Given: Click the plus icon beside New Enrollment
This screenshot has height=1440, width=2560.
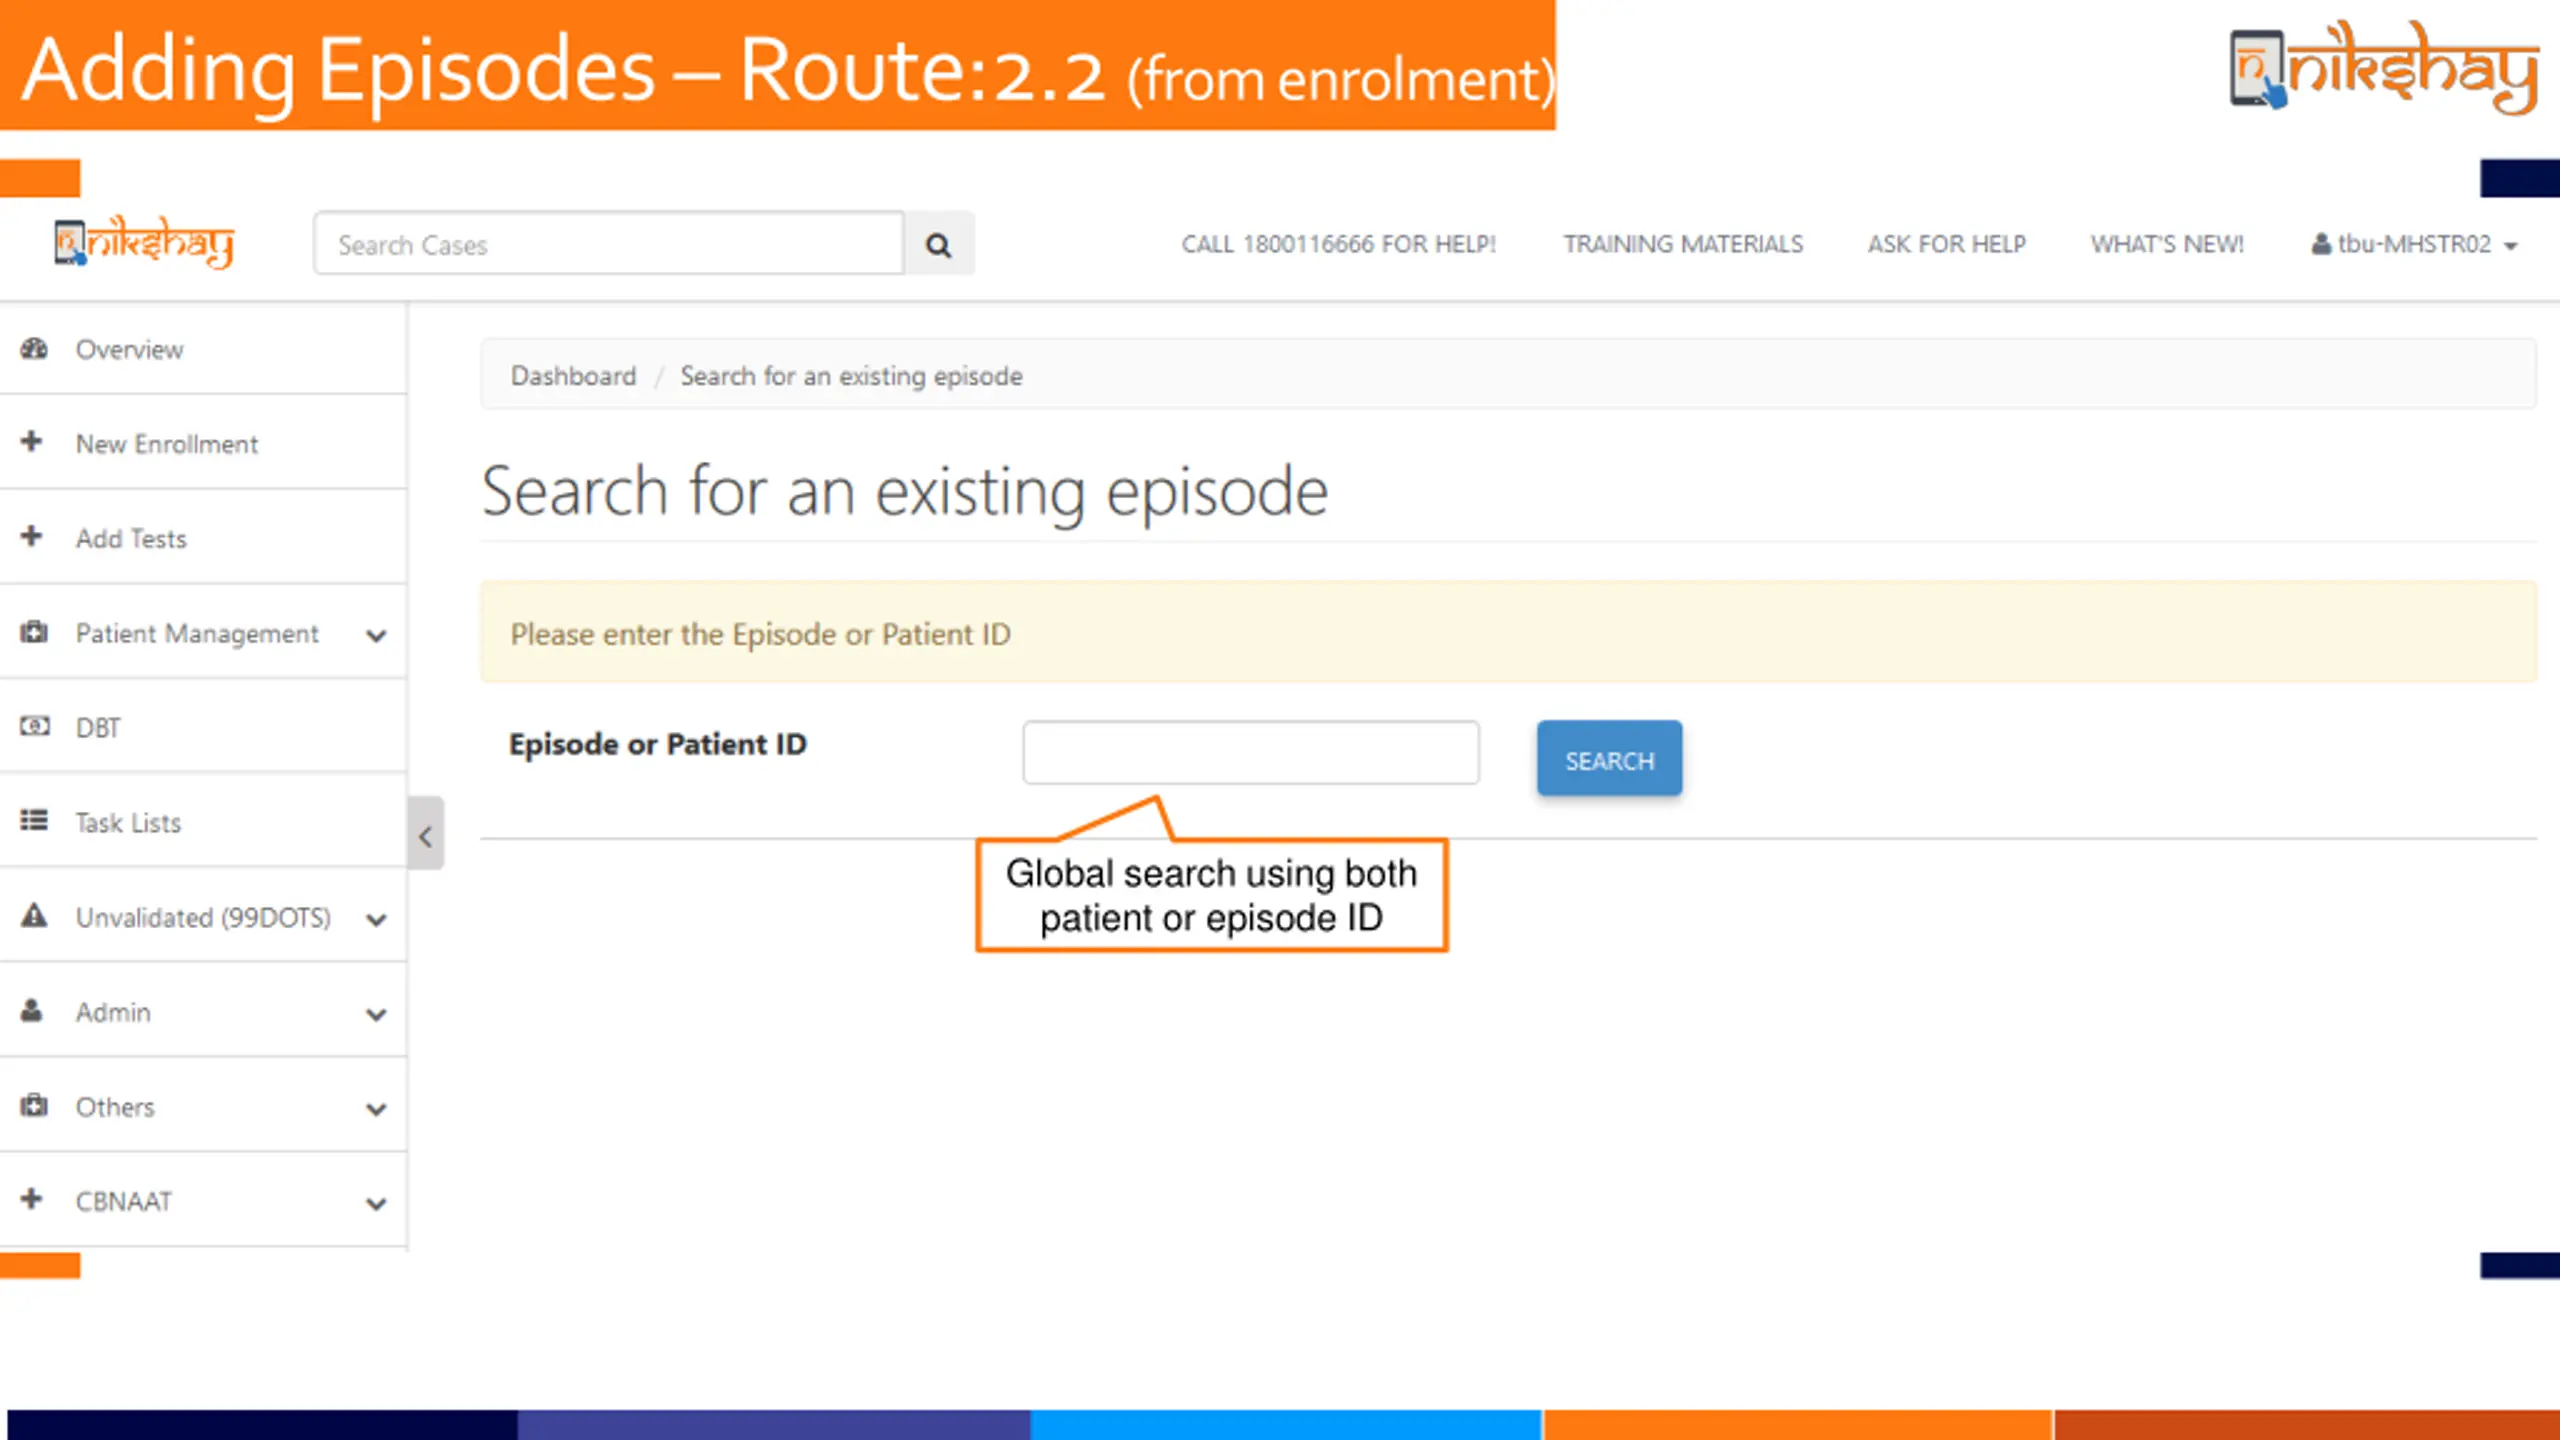Looking at the screenshot, I should 32,442.
